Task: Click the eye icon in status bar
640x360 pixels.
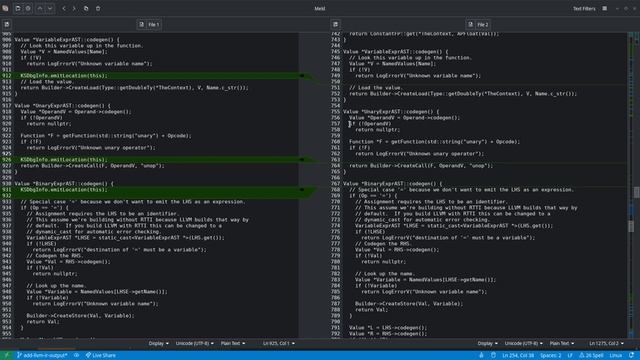Action: [x=76, y=355]
